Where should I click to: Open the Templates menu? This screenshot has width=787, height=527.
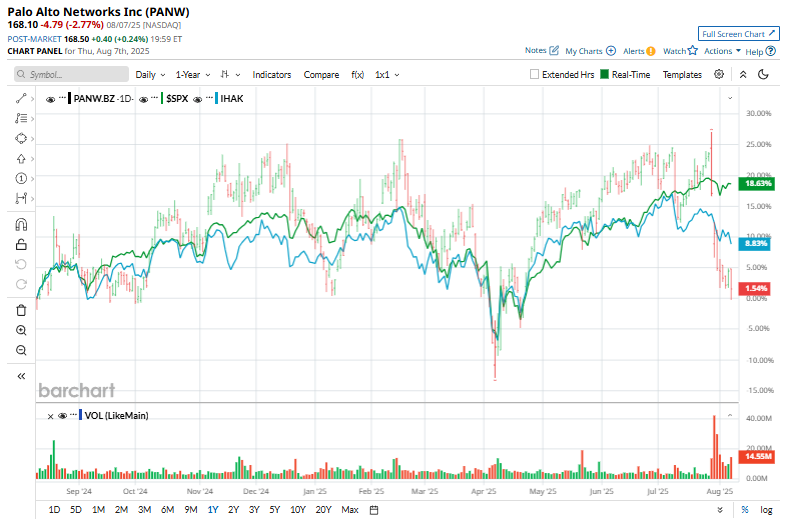(682, 74)
